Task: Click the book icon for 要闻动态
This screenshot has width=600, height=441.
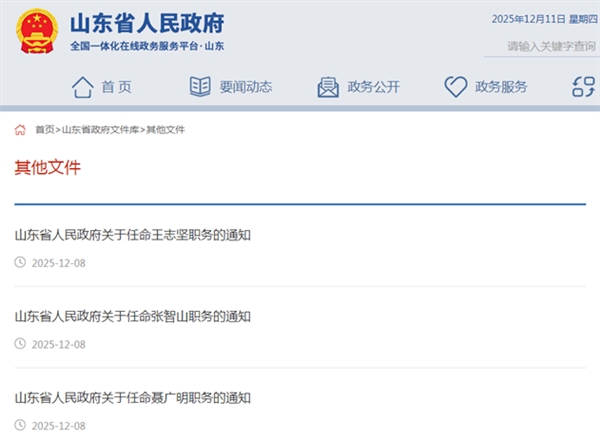Action: [200, 87]
